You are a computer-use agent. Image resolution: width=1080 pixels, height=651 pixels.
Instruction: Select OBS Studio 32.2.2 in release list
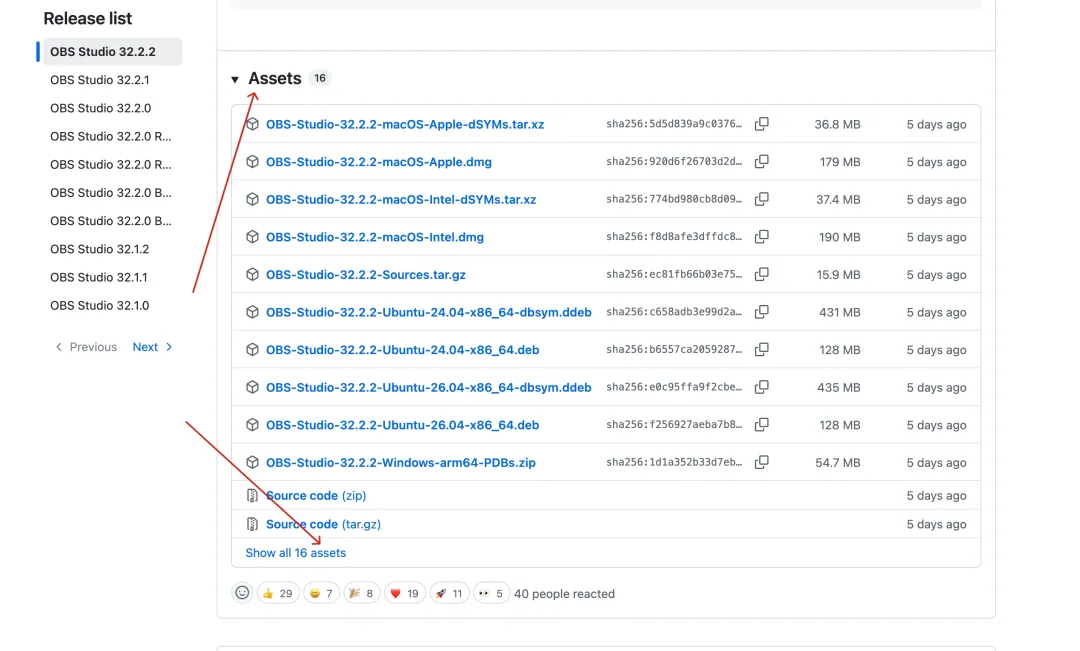pos(112,52)
